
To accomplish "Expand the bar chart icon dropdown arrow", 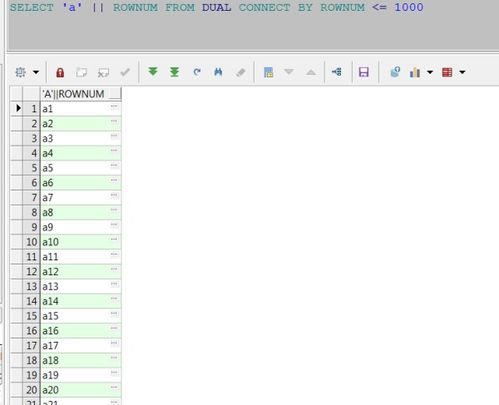I will (x=430, y=72).
